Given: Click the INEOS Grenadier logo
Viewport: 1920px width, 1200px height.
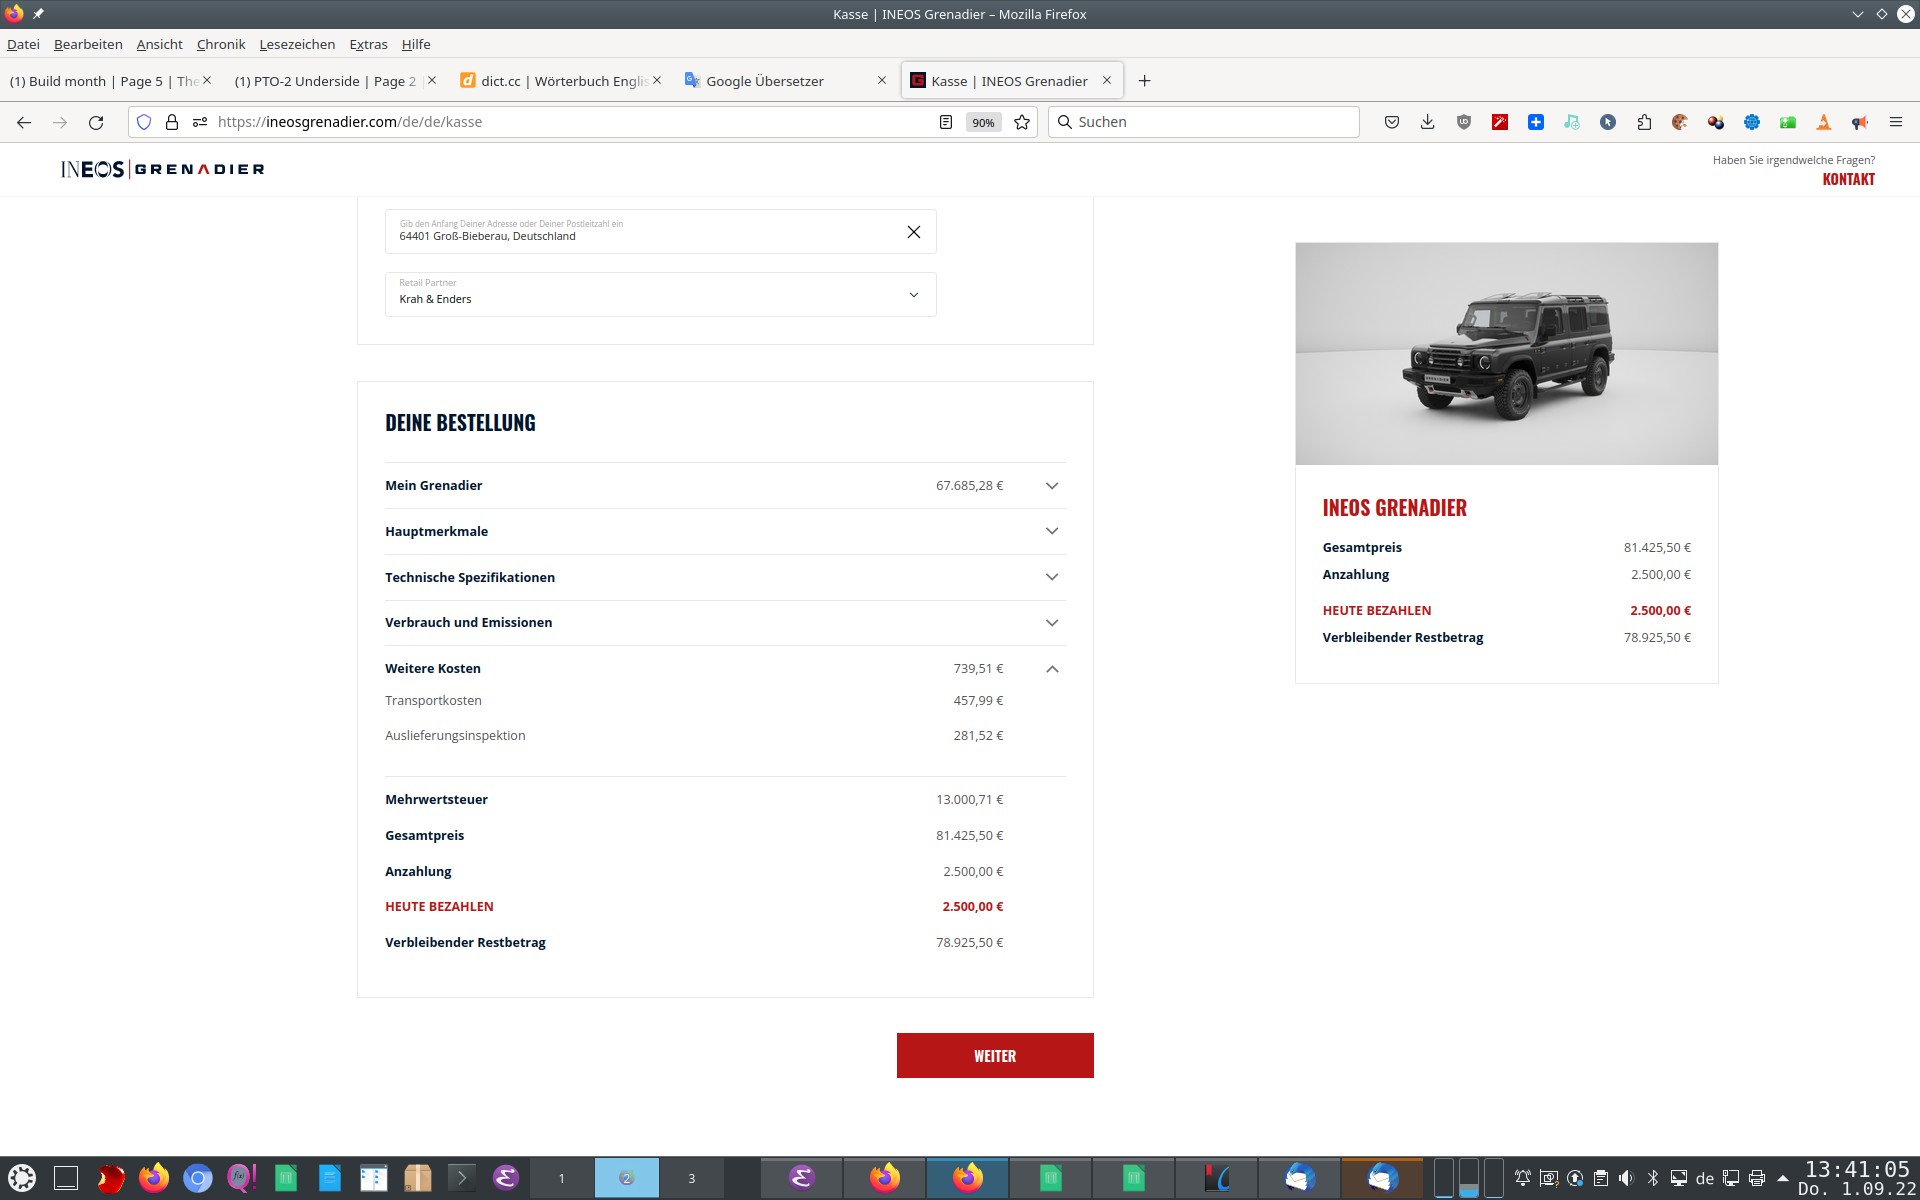Looking at the screenshot, I should tap(162, 169).
